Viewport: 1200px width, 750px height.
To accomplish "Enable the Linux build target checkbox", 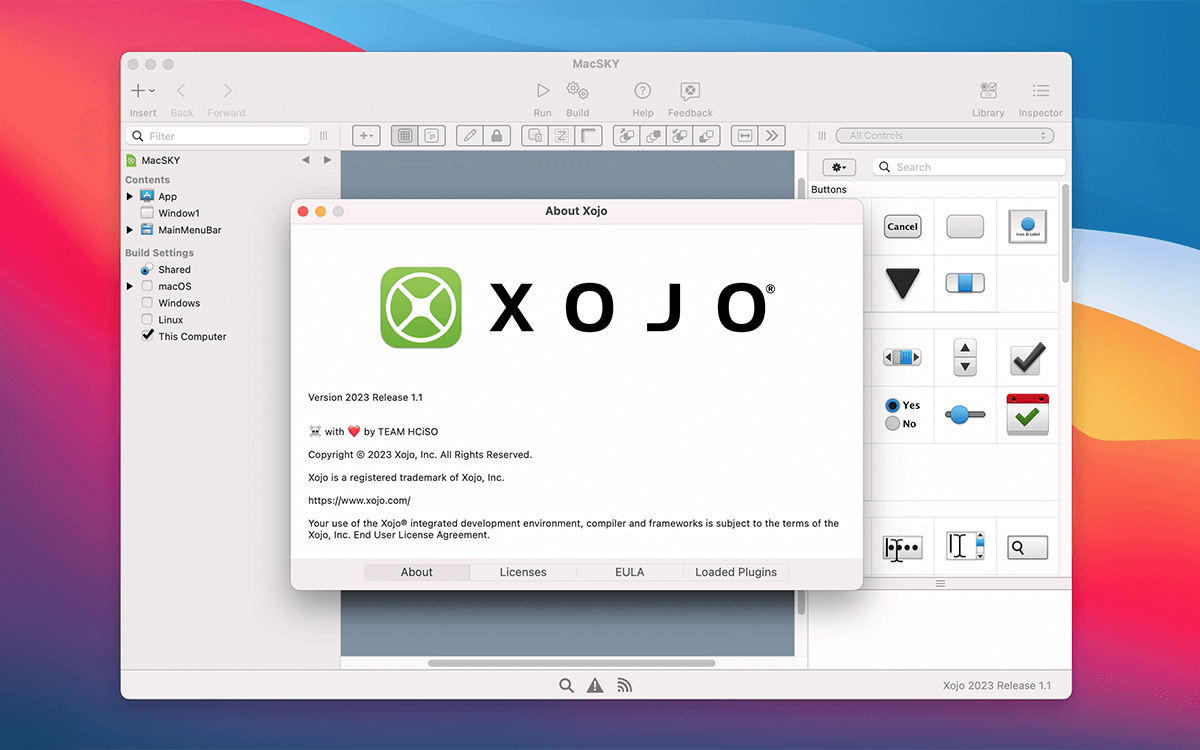I will 147,320.
